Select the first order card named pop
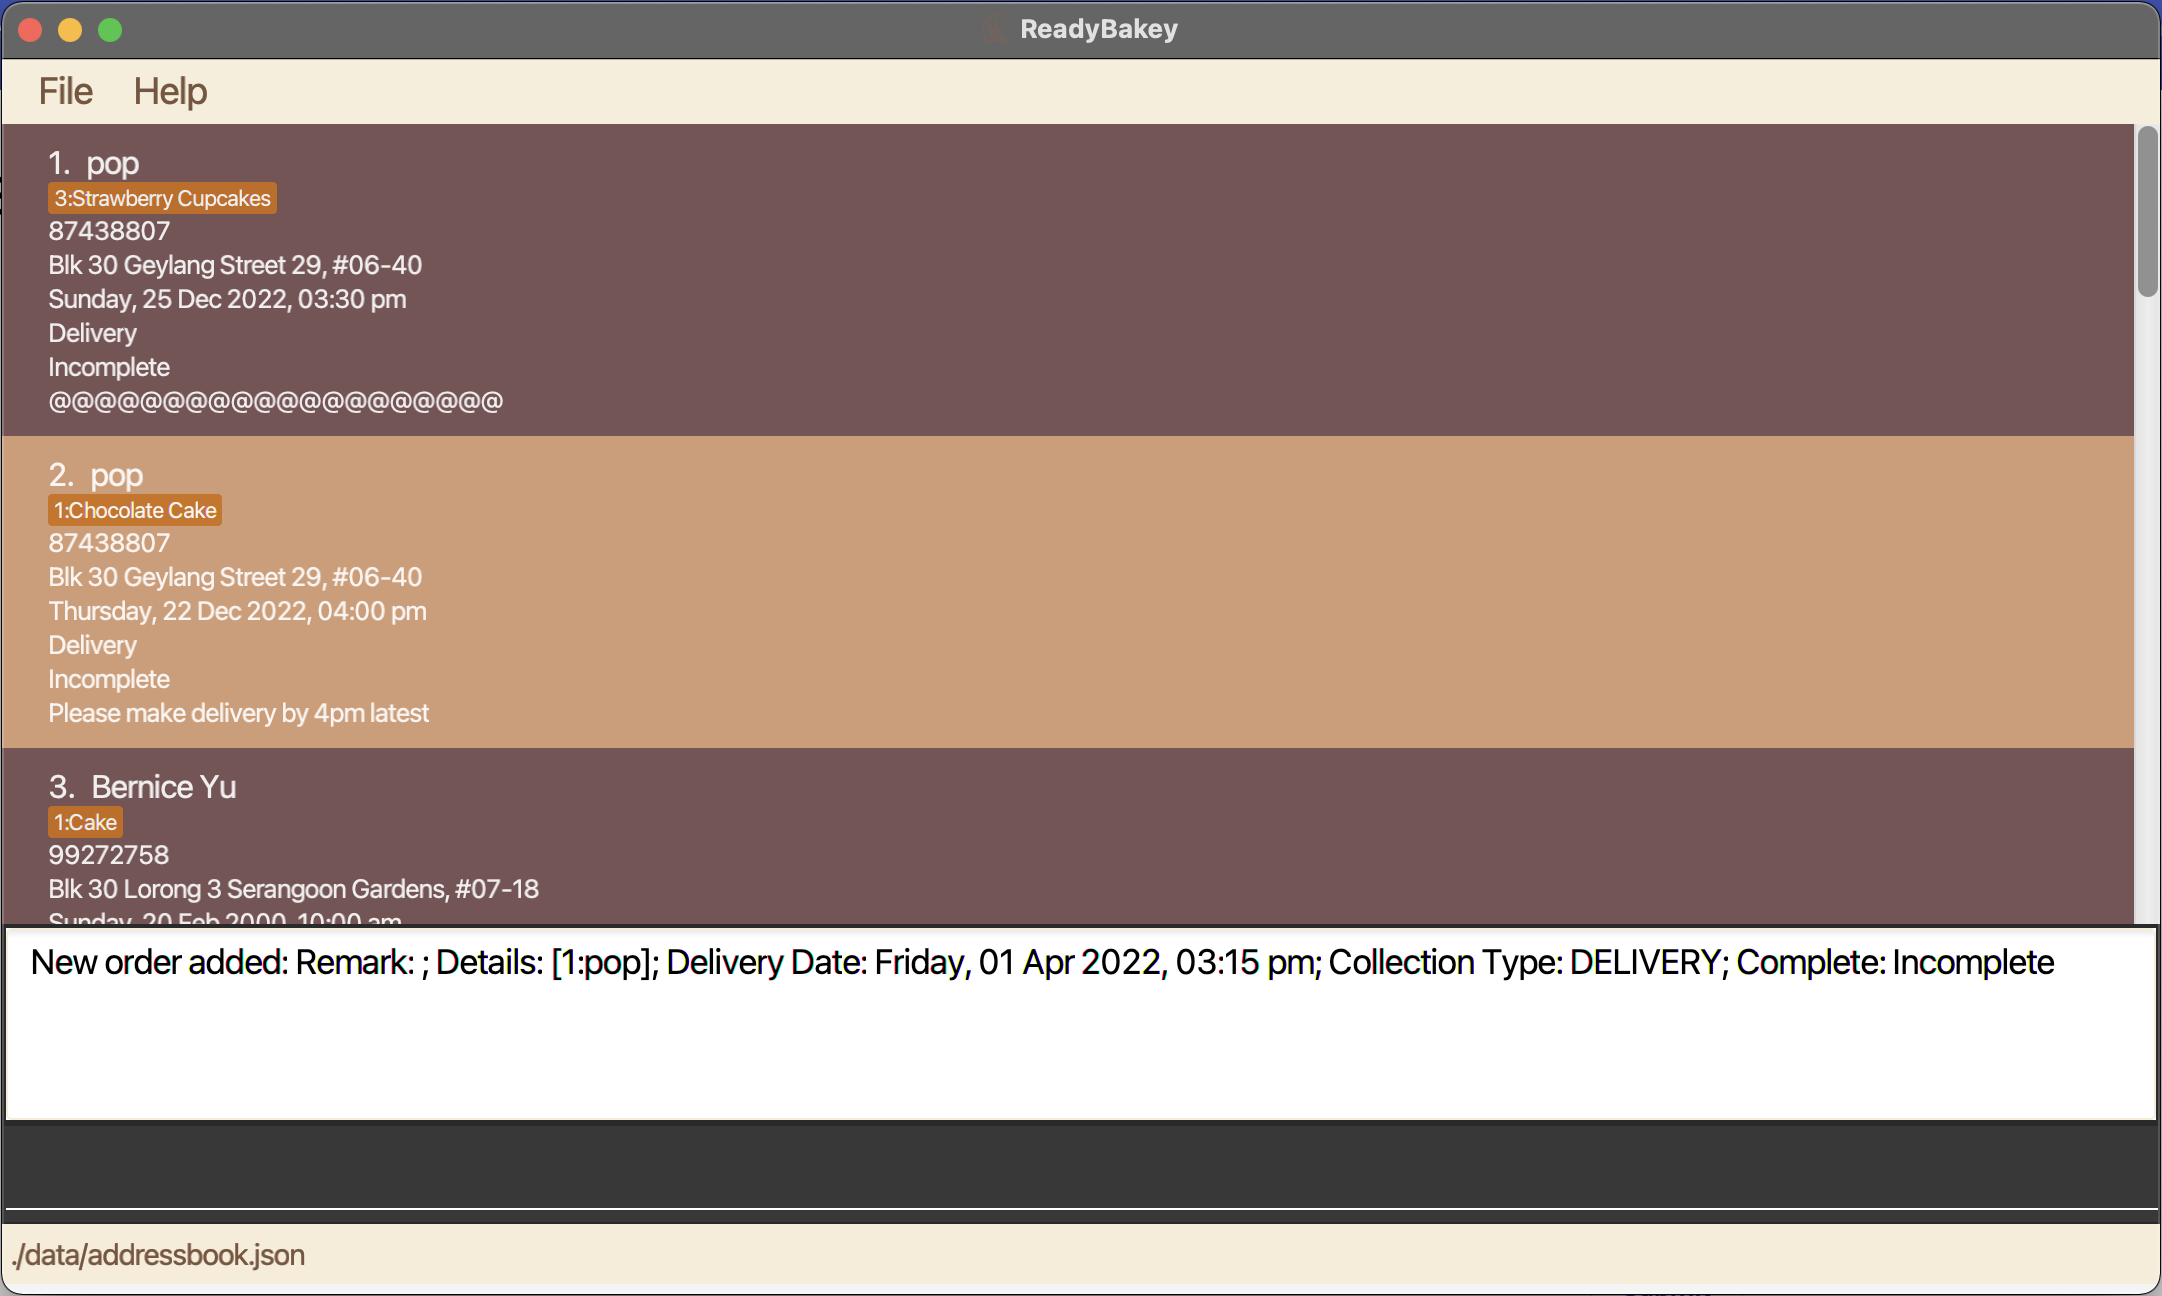 [x=1000, y=280]
